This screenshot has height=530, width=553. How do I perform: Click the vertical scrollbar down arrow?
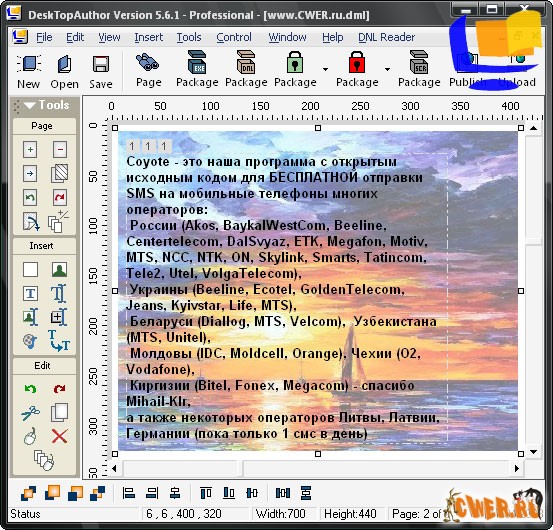point(533,452)
